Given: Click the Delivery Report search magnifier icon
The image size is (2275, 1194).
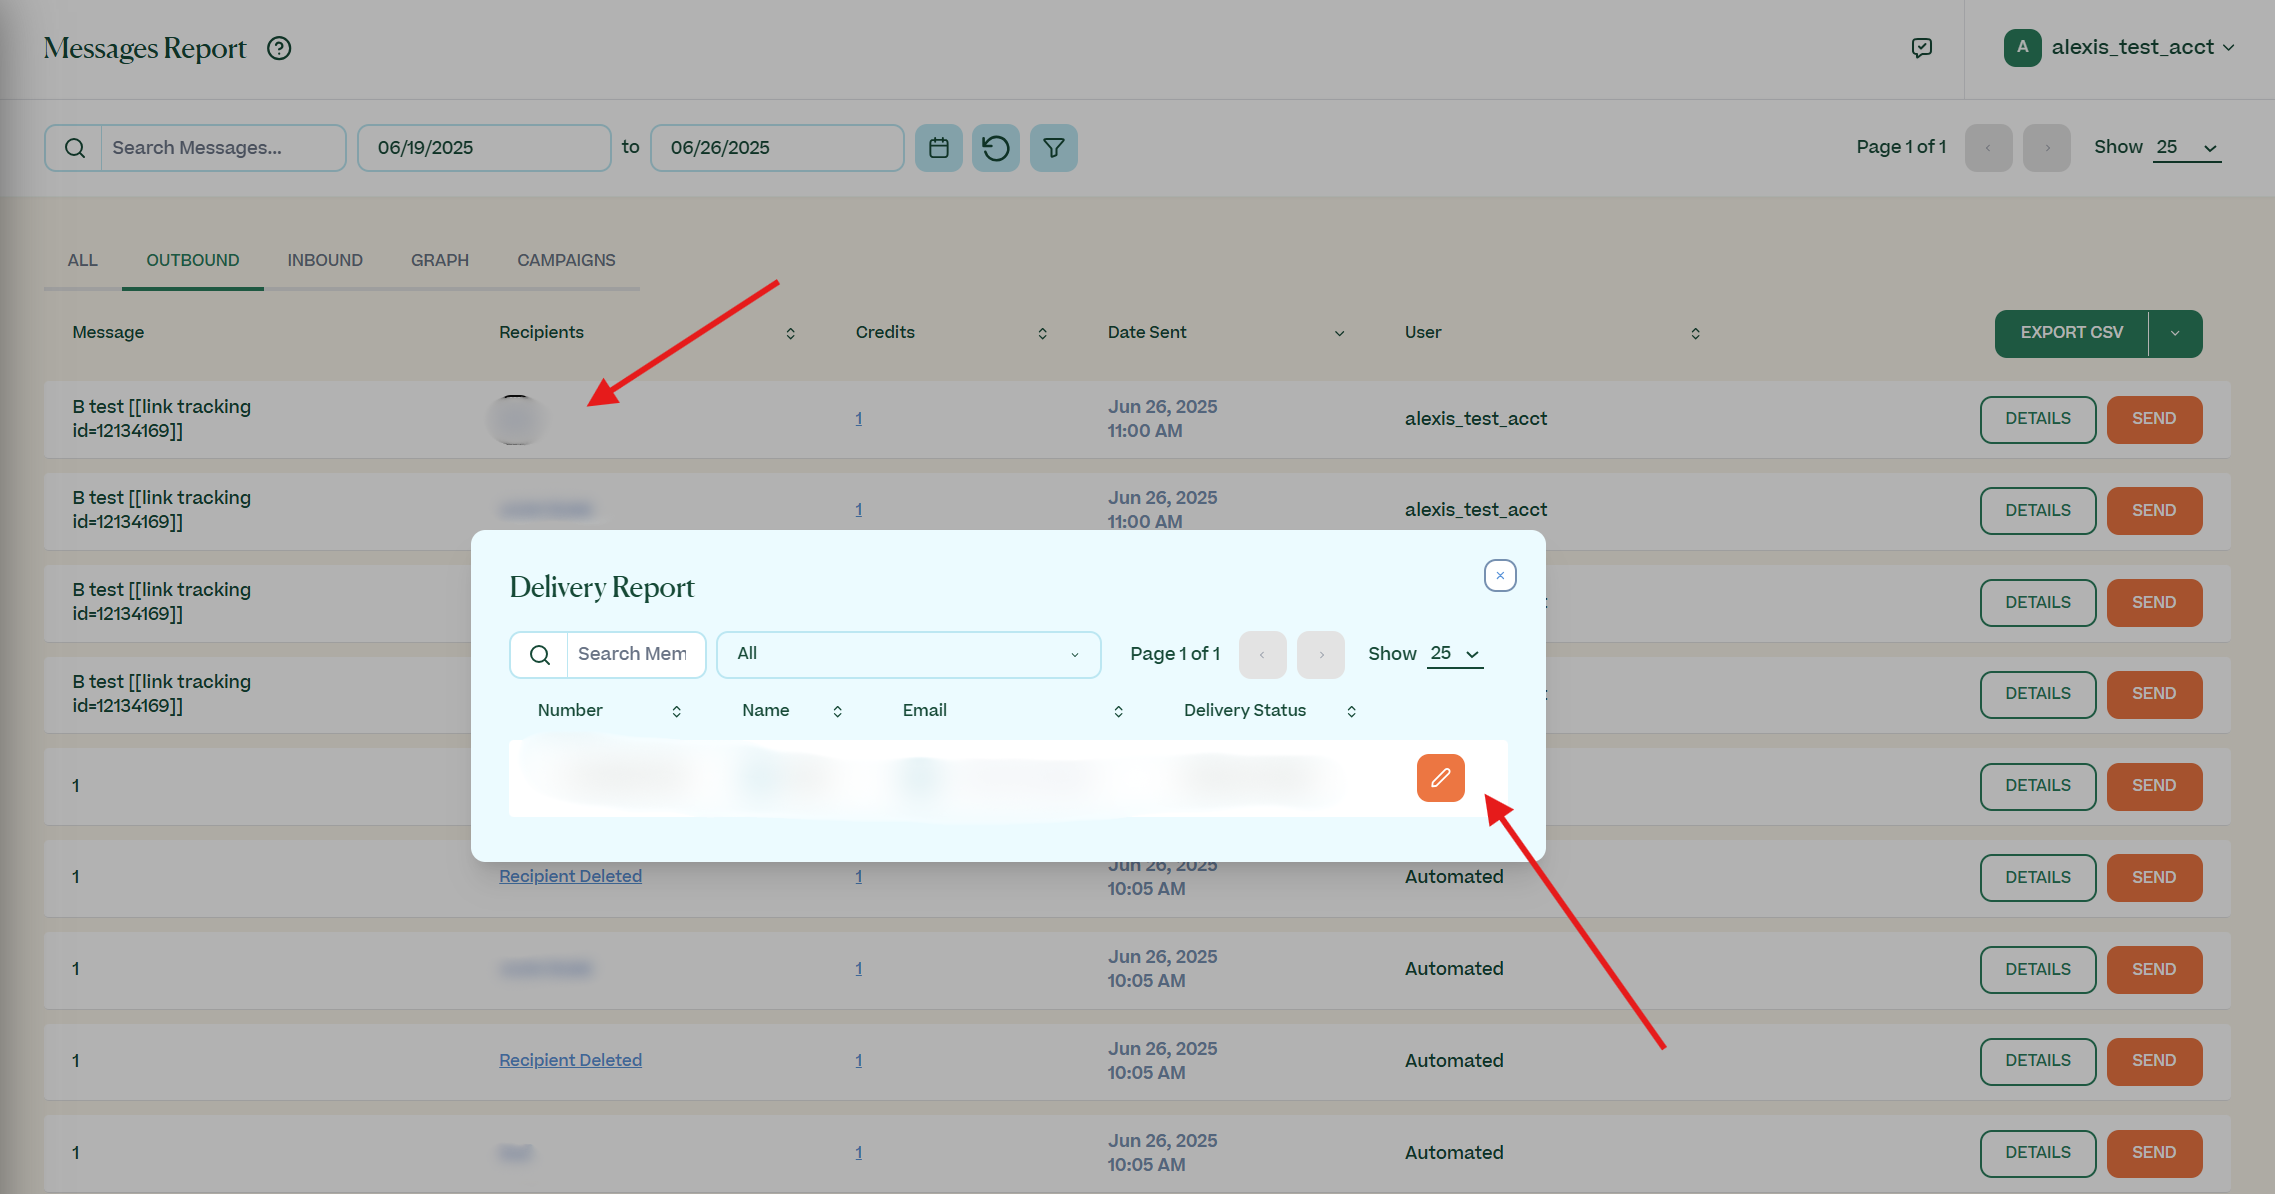Looking at the screenshot, I should pos(539,655).
